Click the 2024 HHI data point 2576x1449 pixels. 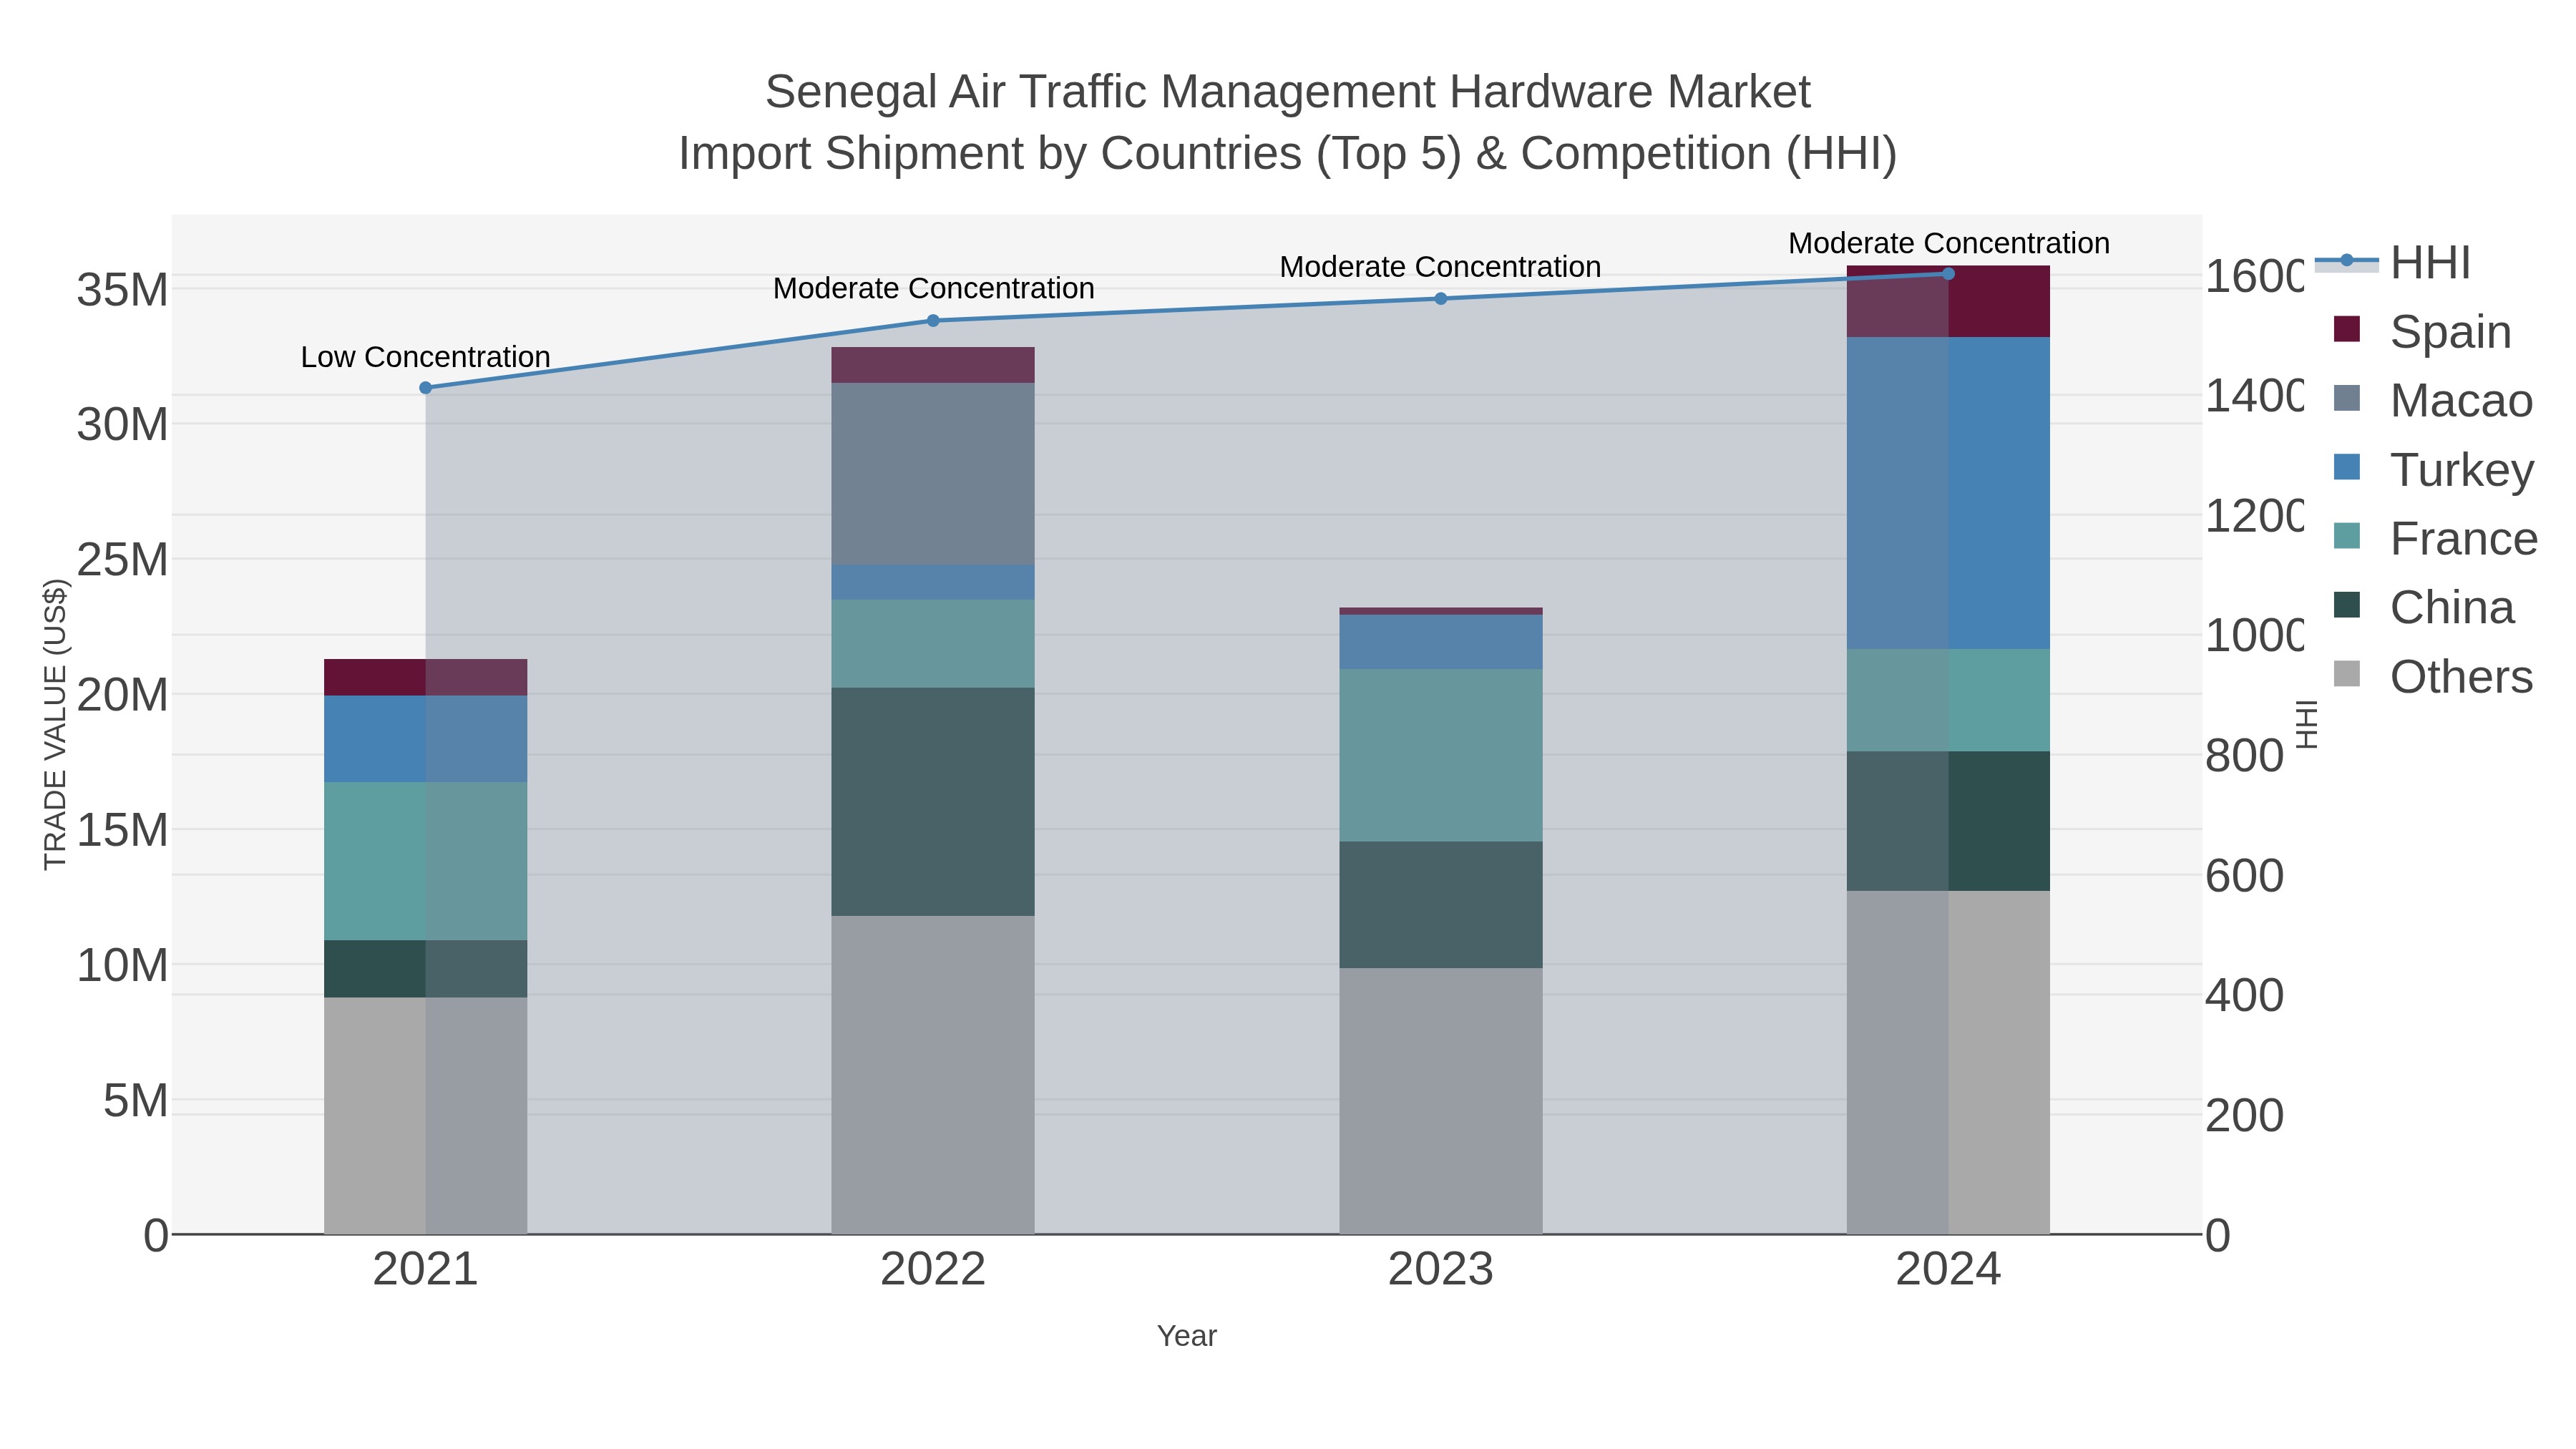pos(1948,274)
